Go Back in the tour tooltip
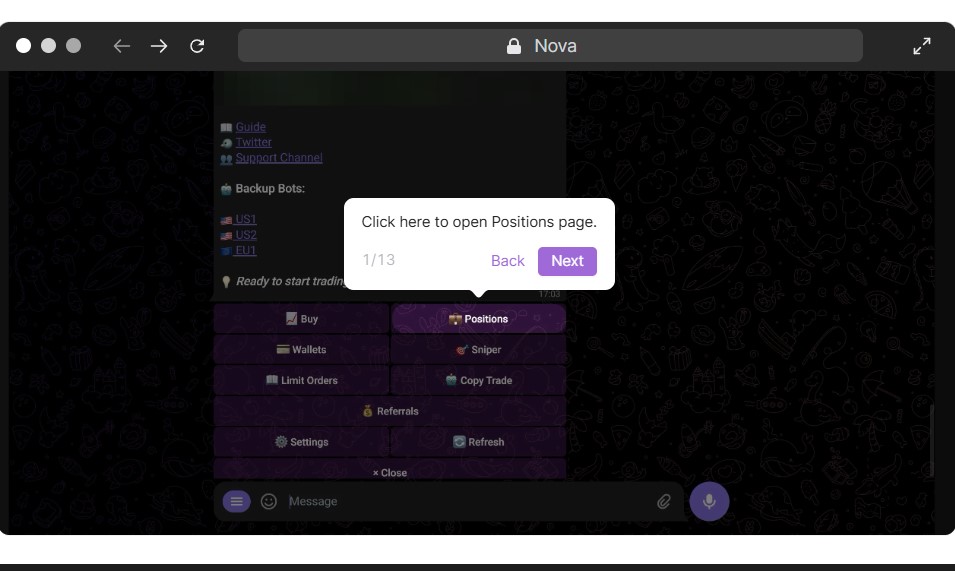The height and width of the screenshot is (571, 955). 507,261
